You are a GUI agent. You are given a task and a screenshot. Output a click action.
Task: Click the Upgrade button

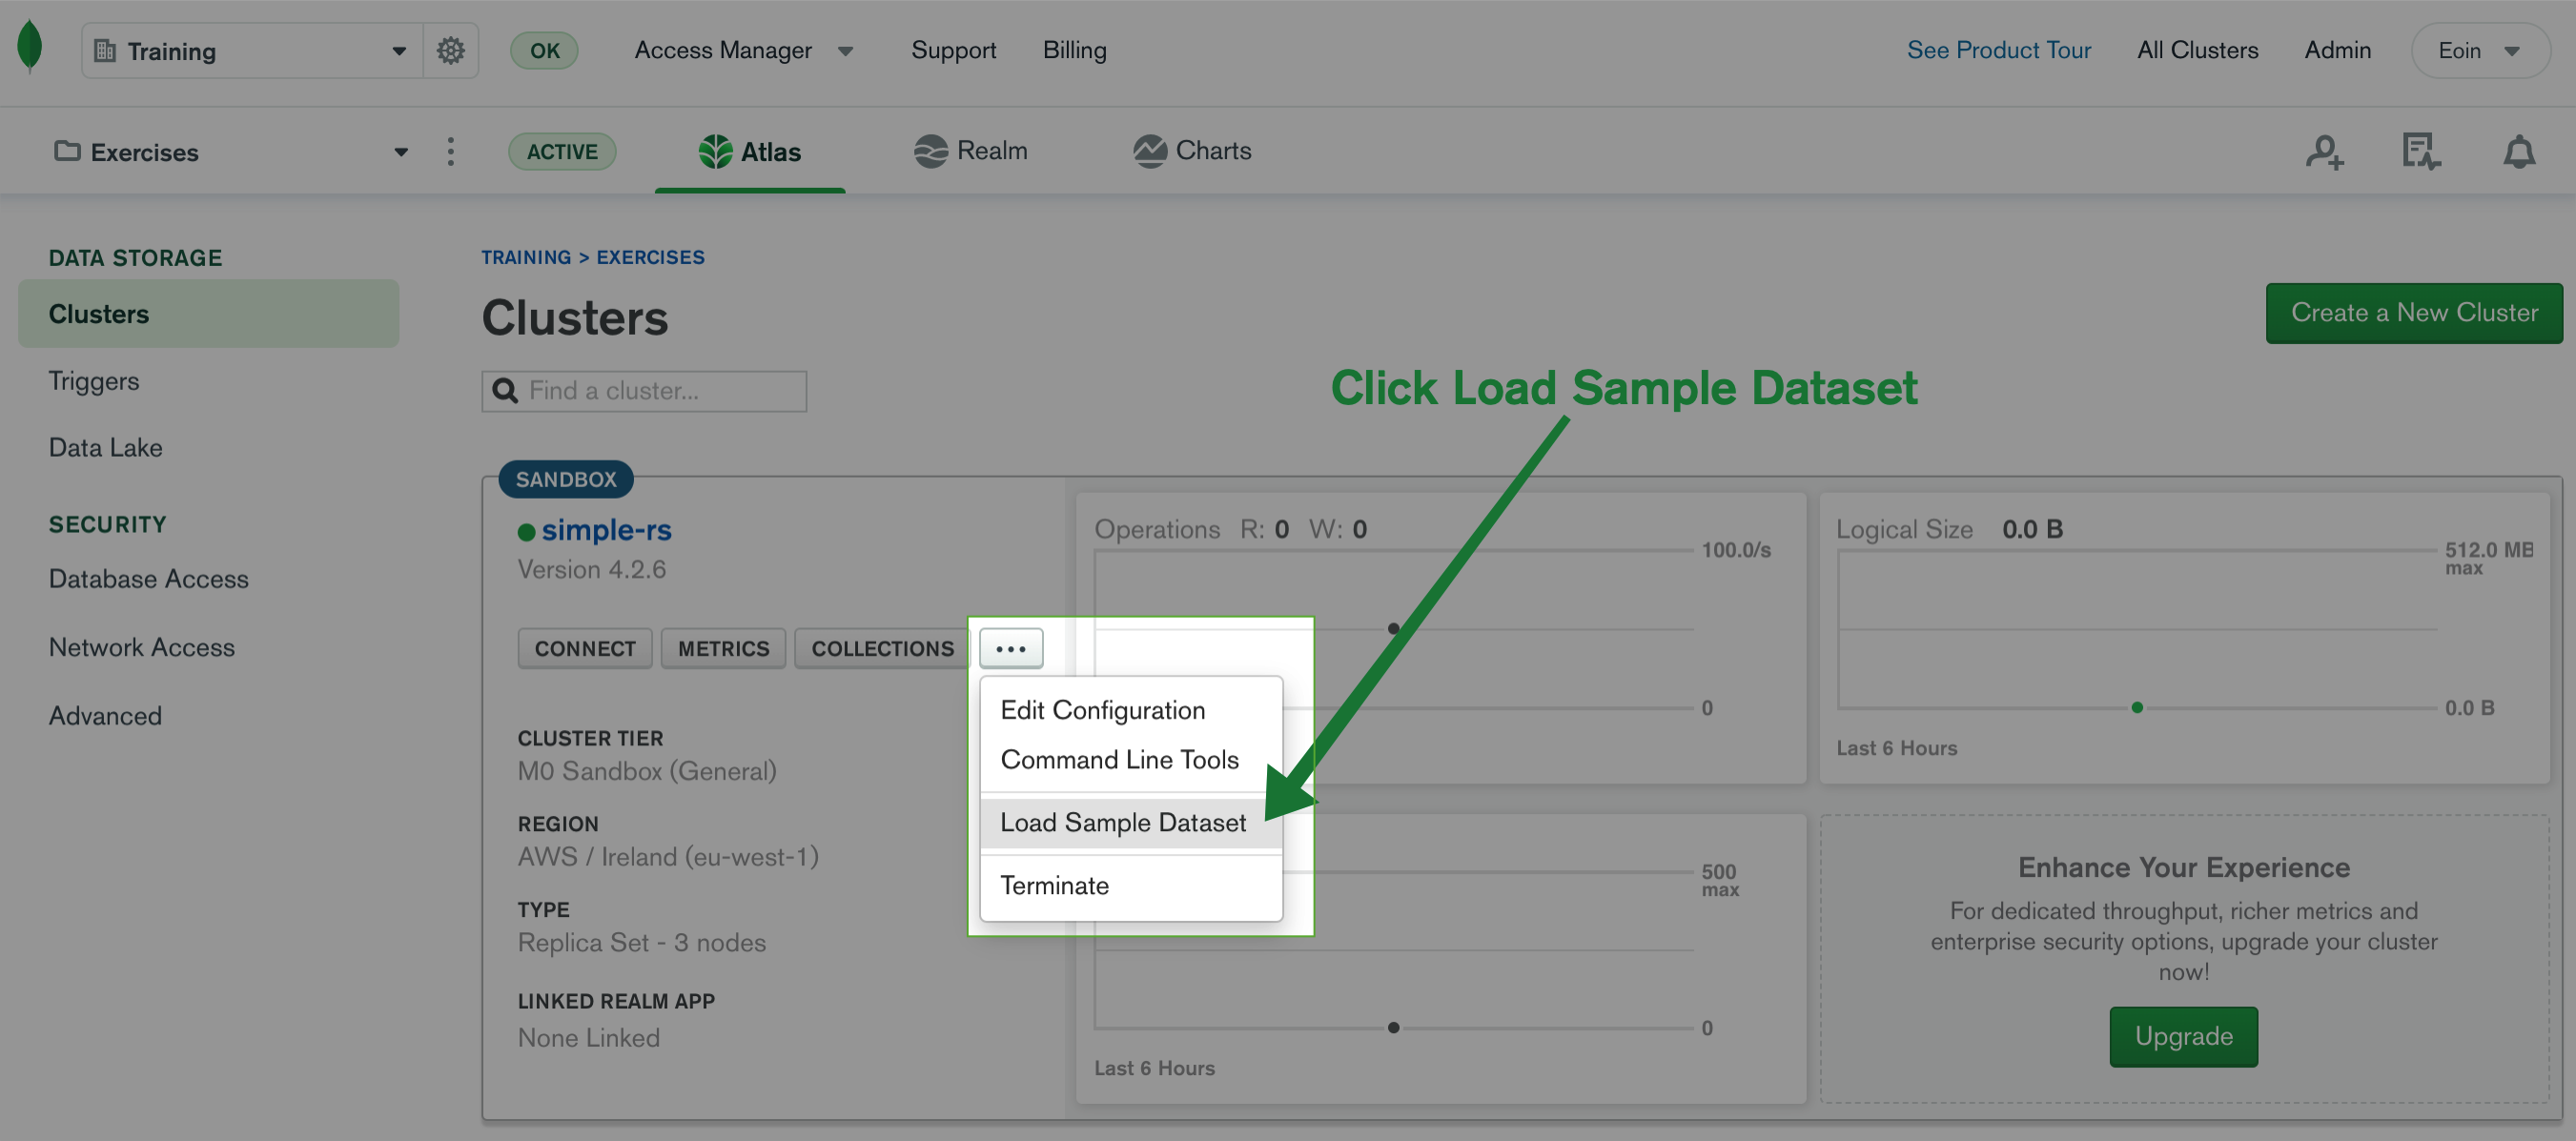tap(2181, 1036)
